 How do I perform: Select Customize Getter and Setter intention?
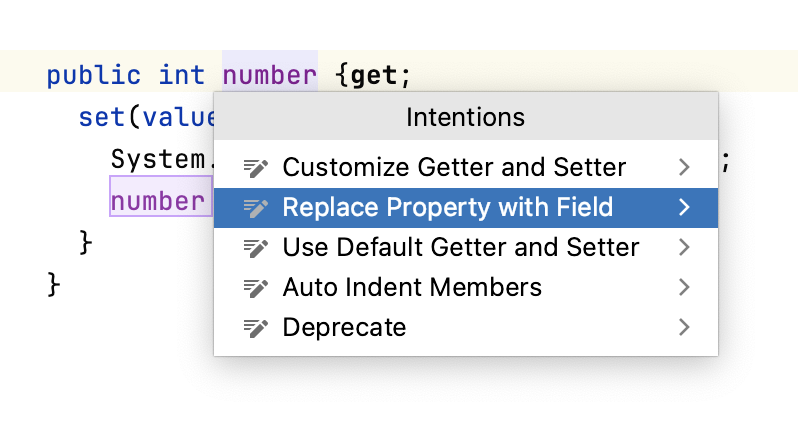pyautogui.click(x=454, y=167)
